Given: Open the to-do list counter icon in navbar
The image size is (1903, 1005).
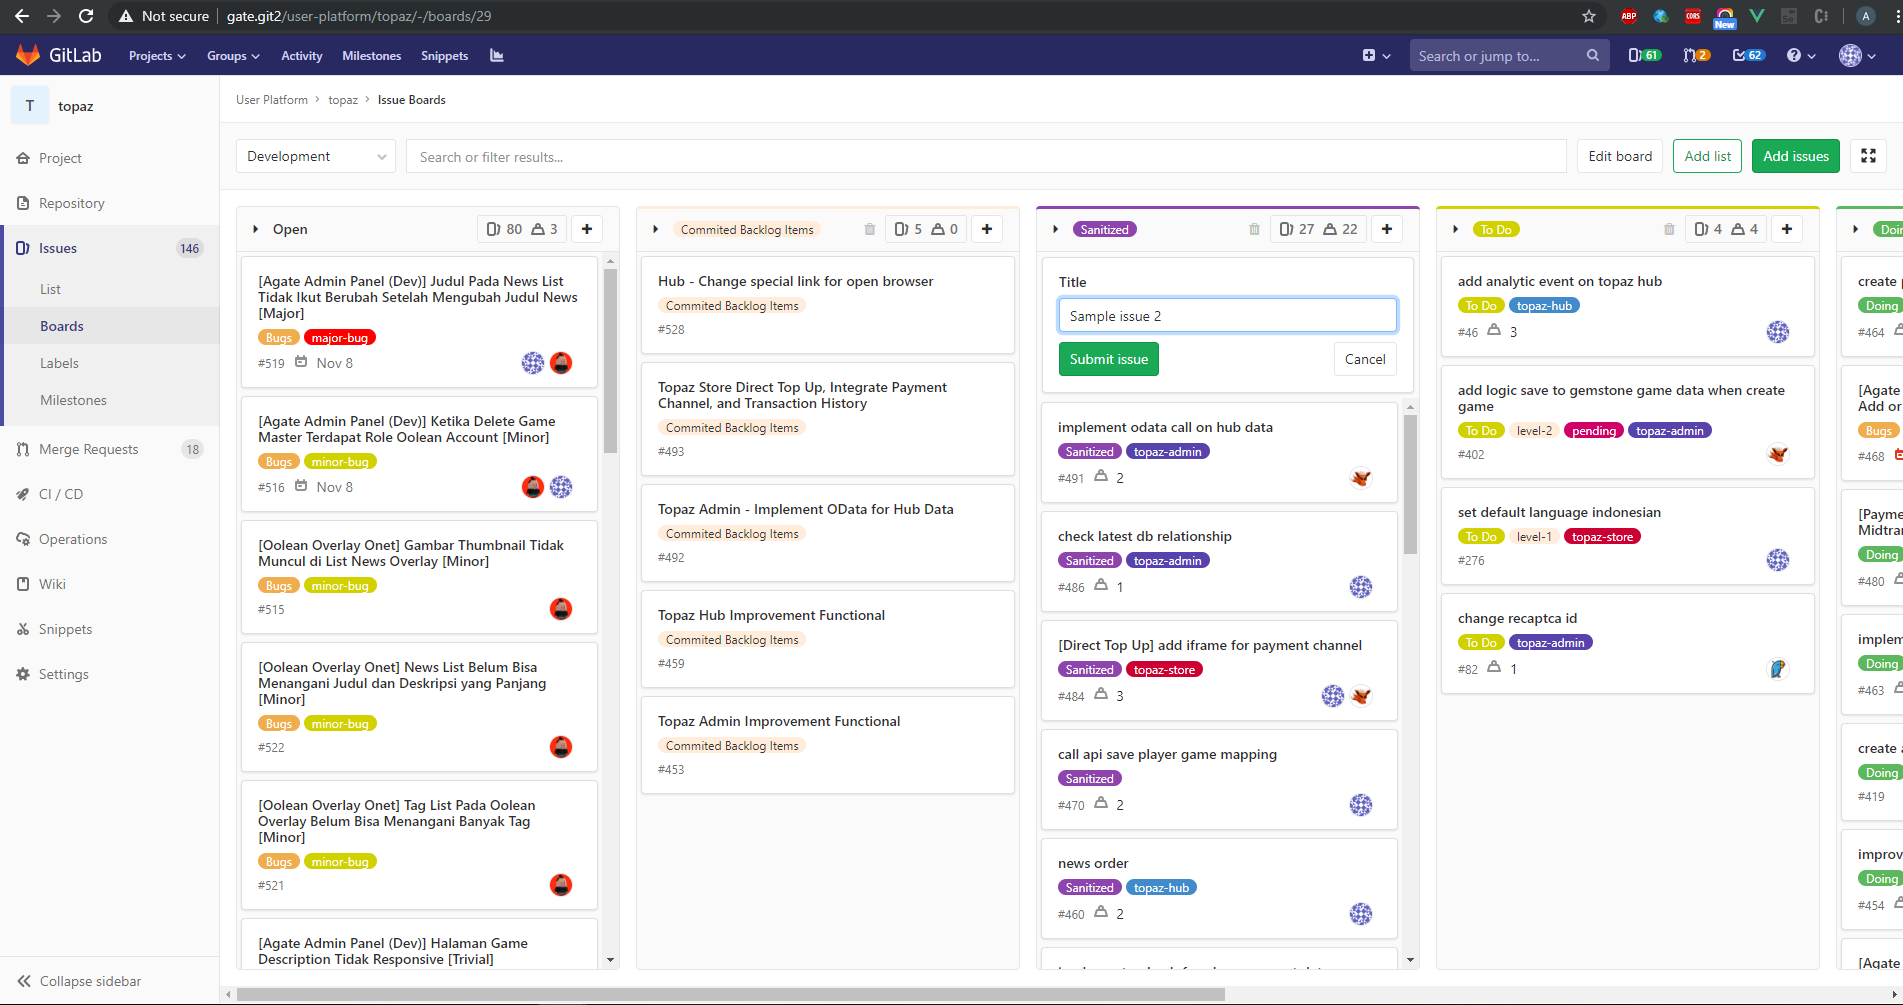Looking at the screenshot, I should tap(1748, 56).
